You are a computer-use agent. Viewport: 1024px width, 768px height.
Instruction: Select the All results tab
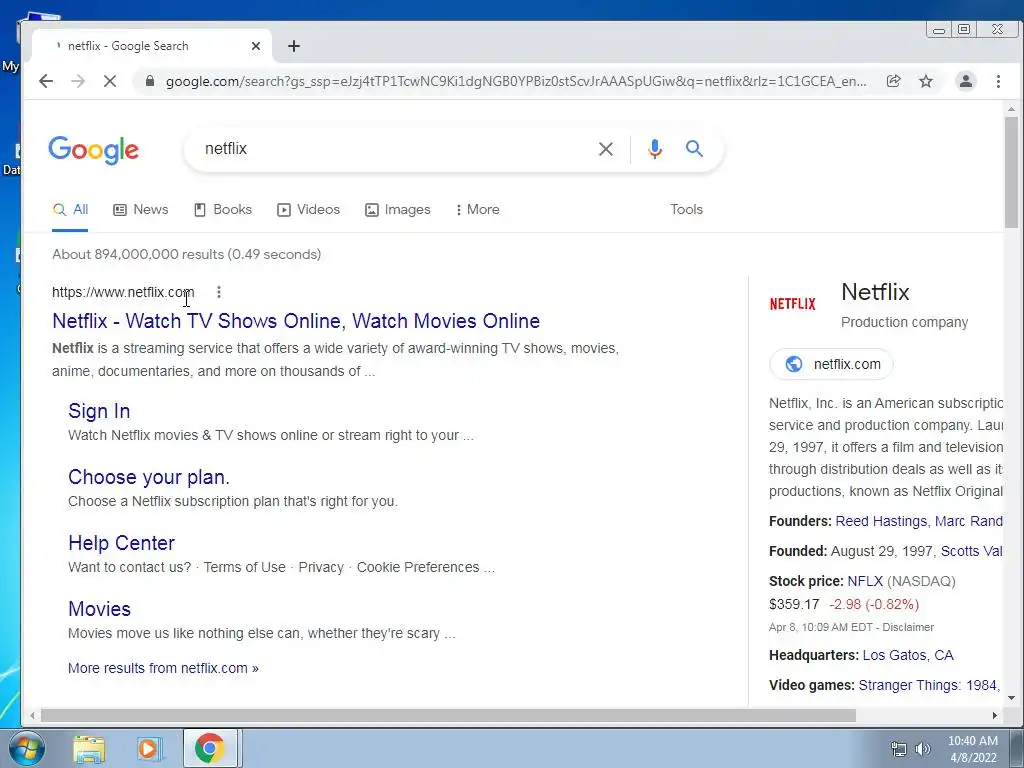point(70,210)
